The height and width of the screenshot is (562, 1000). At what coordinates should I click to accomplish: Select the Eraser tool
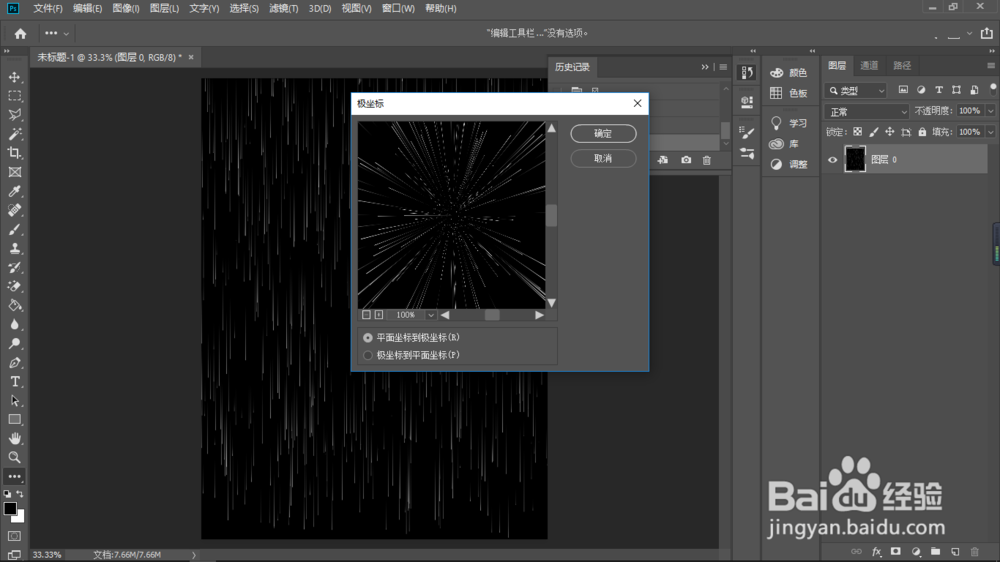[15, 286]
